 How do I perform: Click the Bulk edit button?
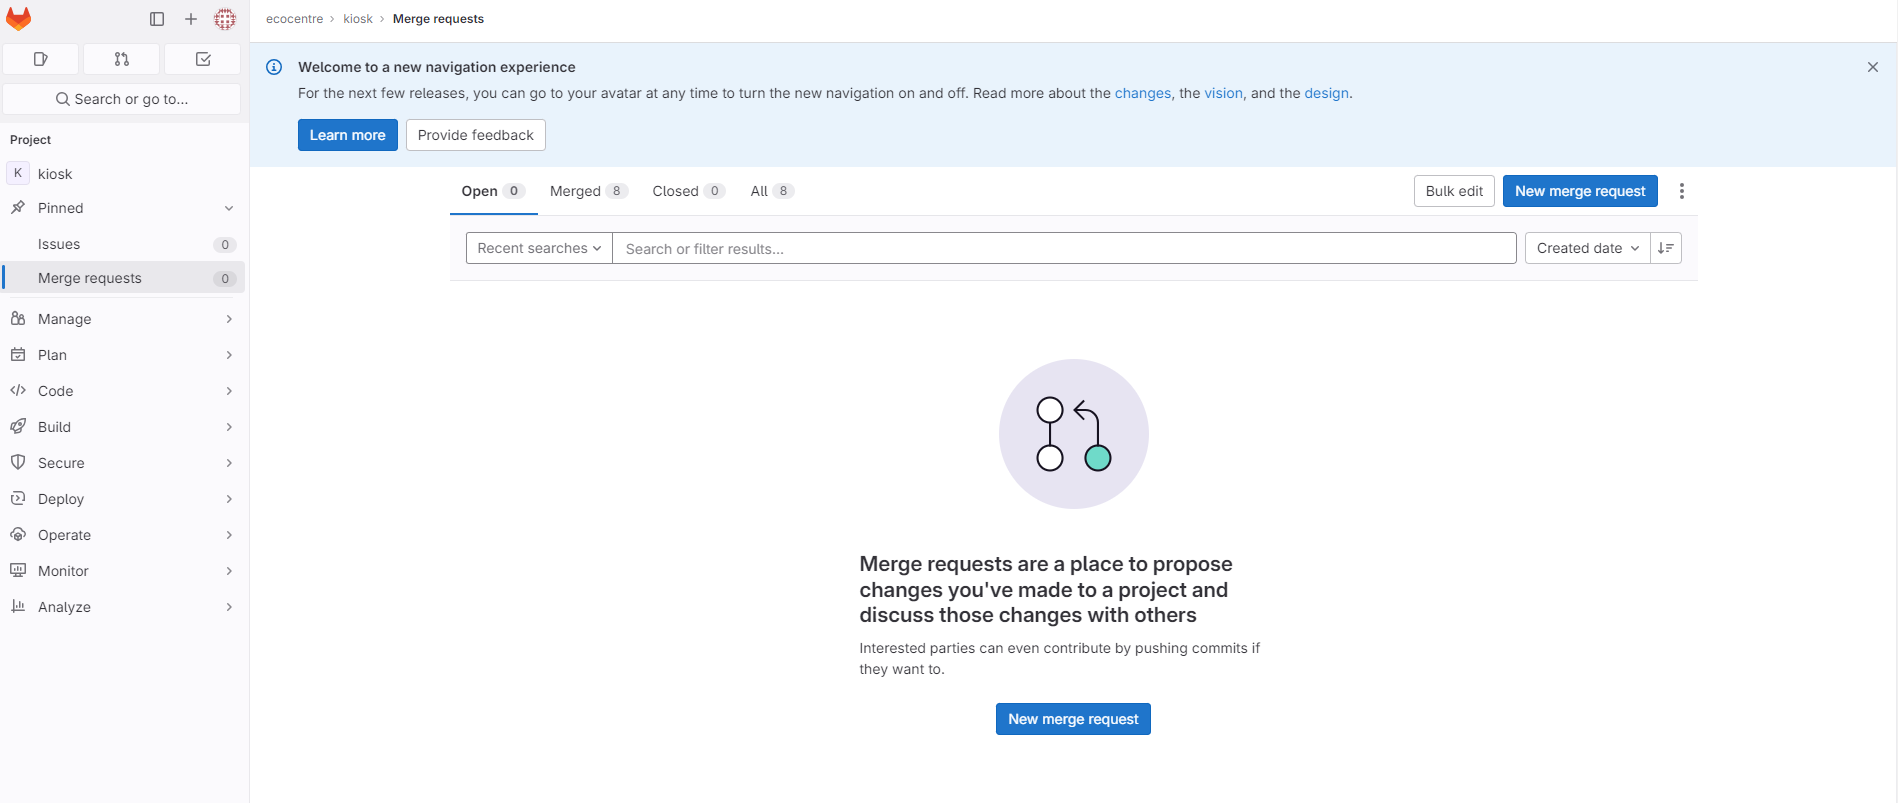[1454, 191]
